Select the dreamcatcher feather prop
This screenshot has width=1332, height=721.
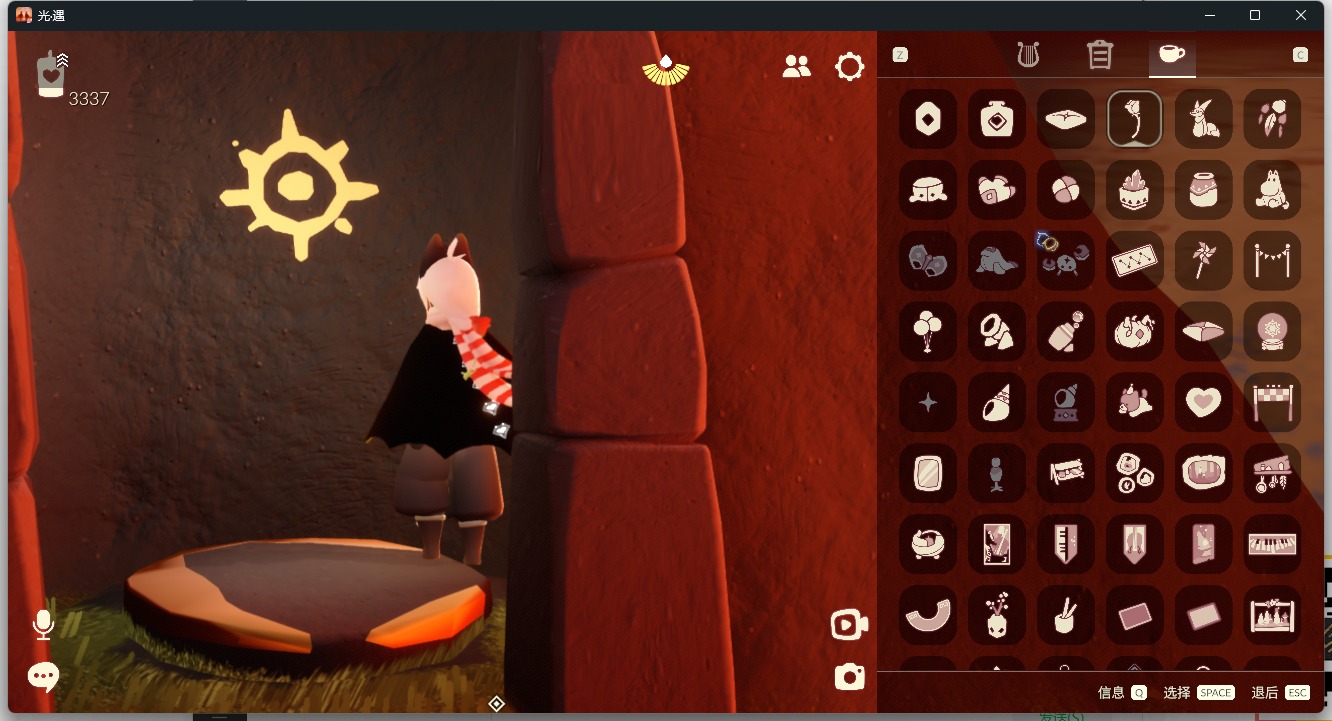click(x=1273, y=118)
